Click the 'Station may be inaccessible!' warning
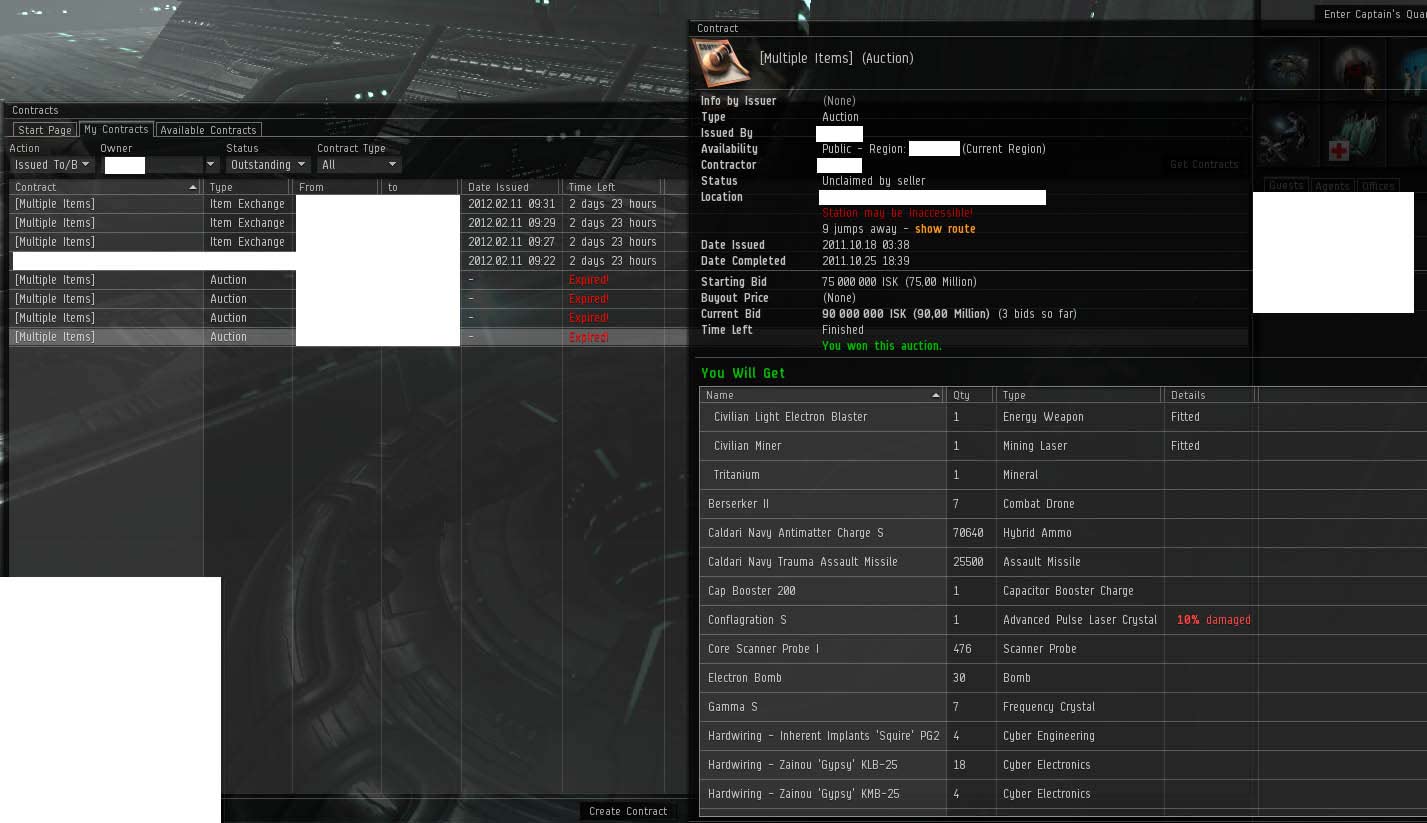This screenshot has width=1427, height=823. pos(897,213)
